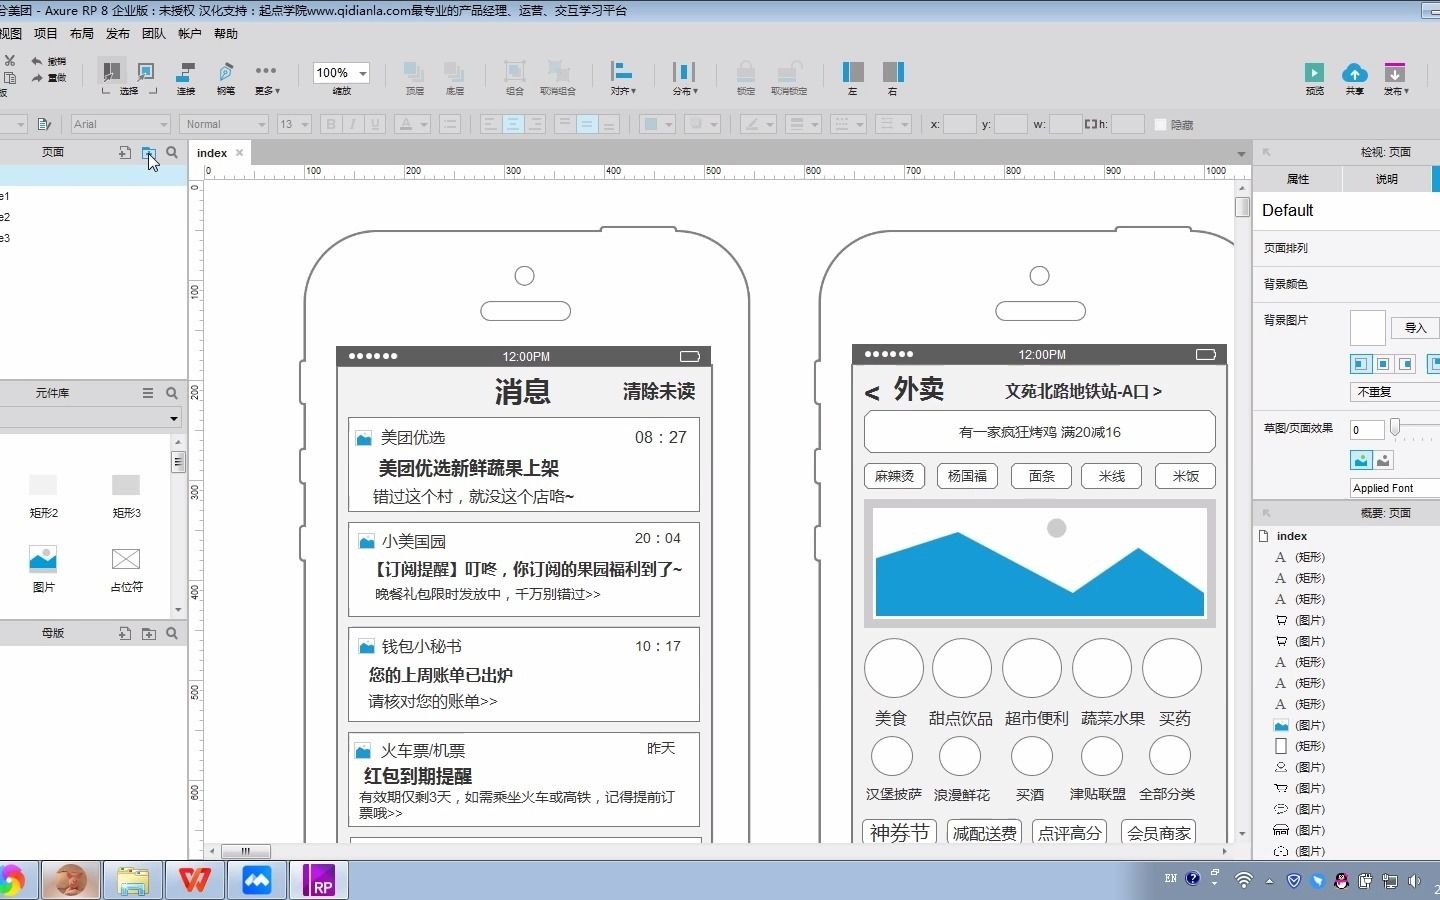1440x900 pixels.
Task: Toggle center text alignment
Action: pyautogui.click(x=513, y=124)
